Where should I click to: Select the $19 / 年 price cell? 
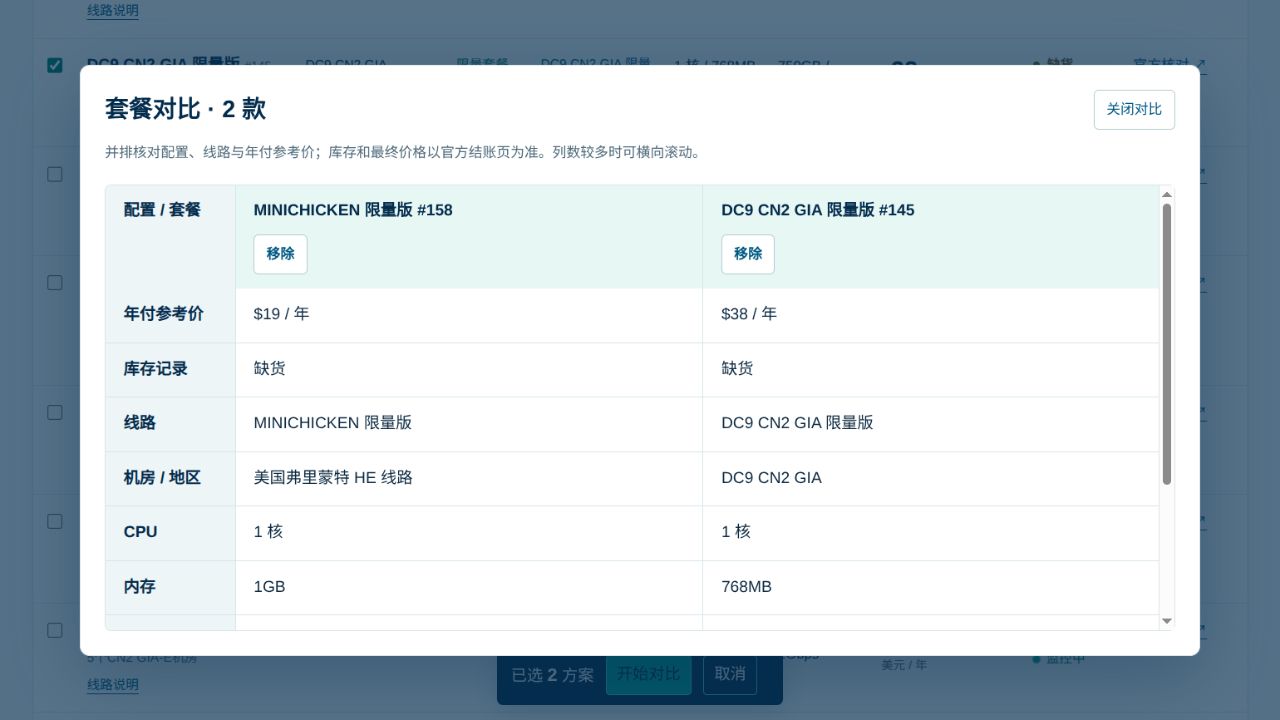pyautogui.click(x=469, y=316)
